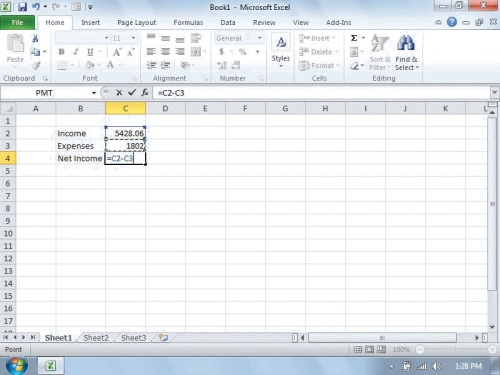Click the Copy icon
The image size is (500, 375).
(x=35, y=52)
